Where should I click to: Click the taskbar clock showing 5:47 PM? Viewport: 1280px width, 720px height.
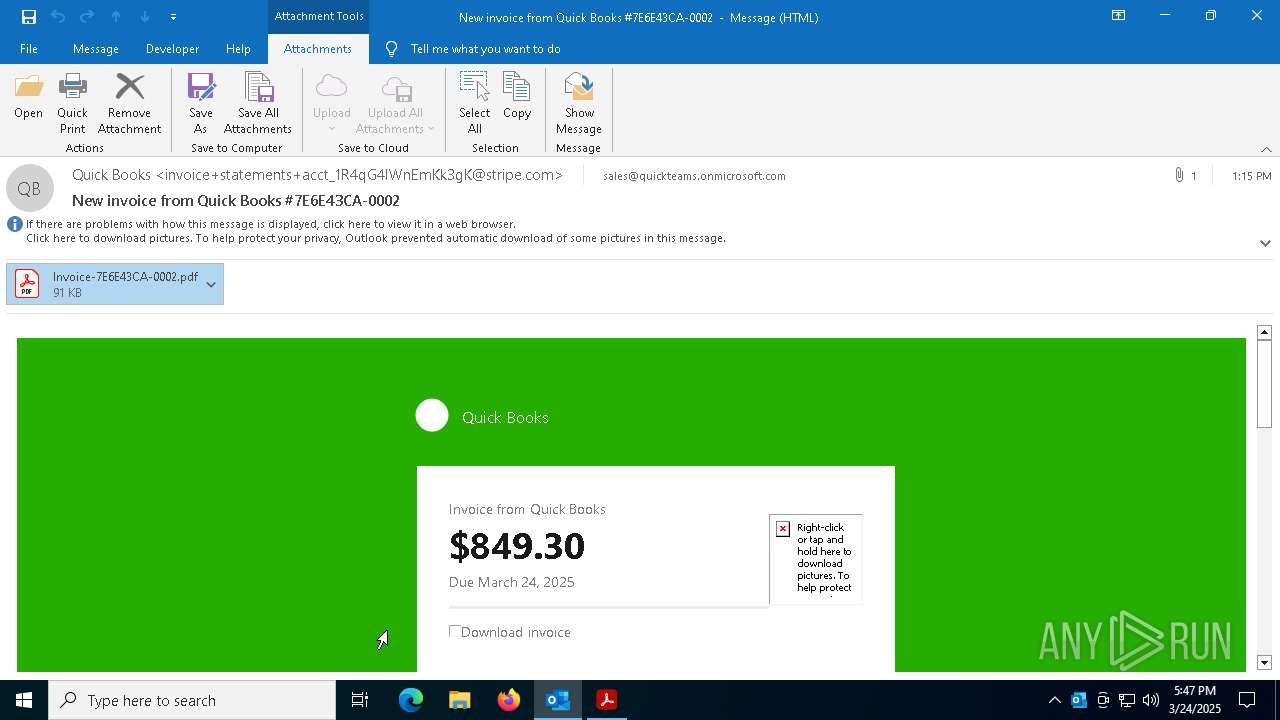coord(1195,700)
